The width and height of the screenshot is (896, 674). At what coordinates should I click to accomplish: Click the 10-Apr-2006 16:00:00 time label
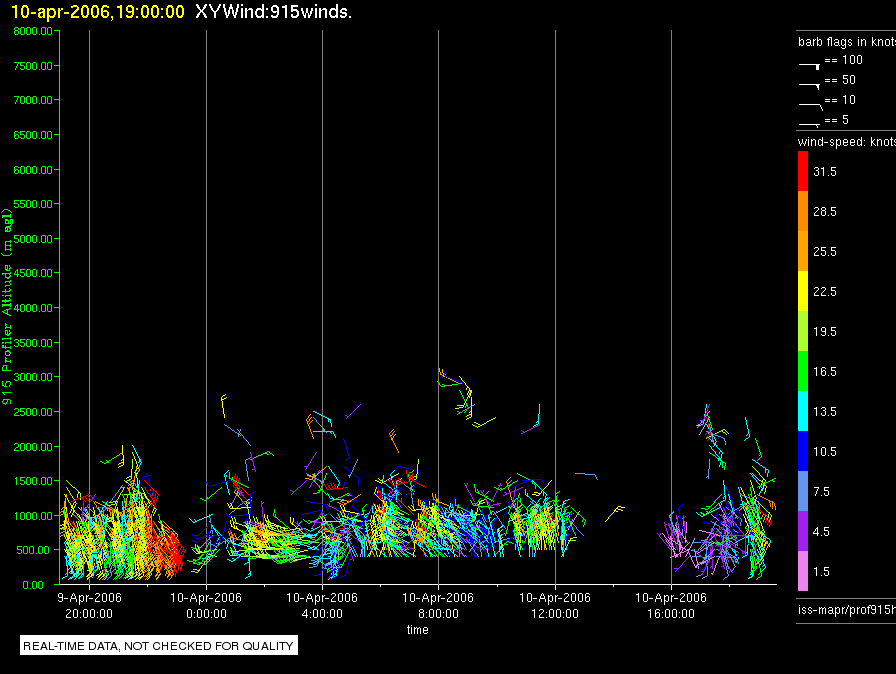(x=671, y=605)
